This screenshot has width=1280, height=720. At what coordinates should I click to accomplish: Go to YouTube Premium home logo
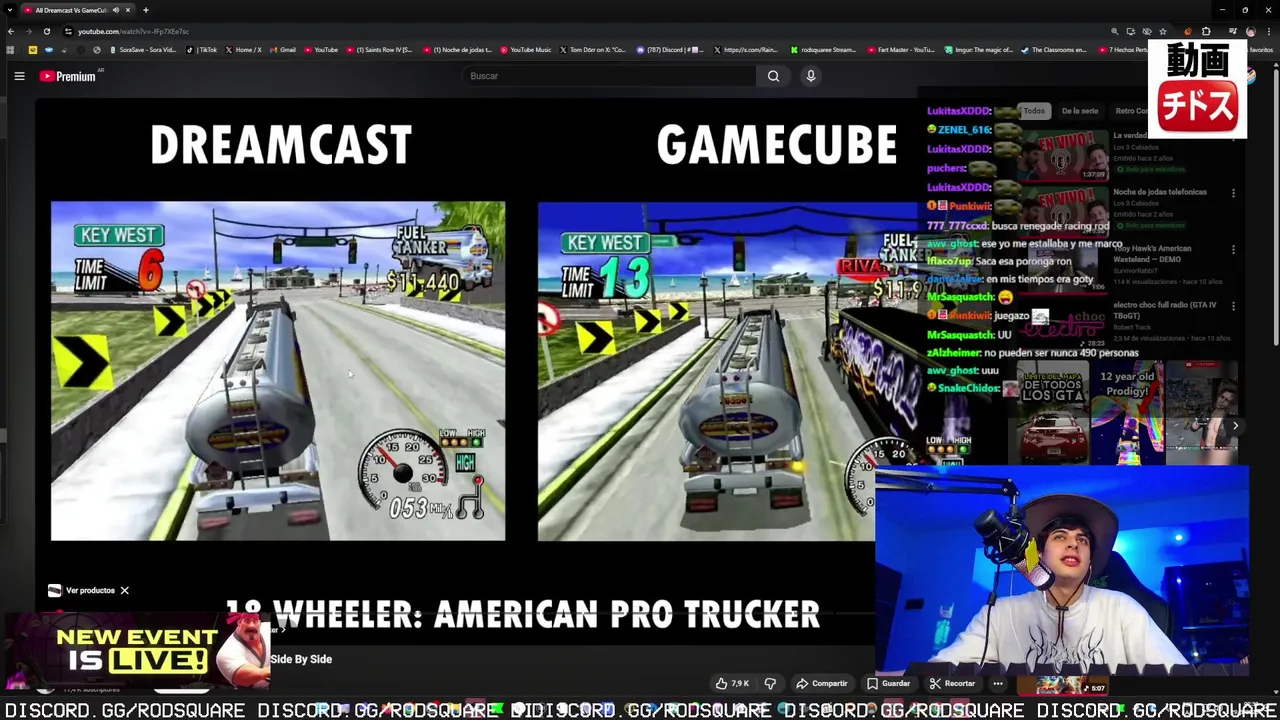click(x=68, y=76)
